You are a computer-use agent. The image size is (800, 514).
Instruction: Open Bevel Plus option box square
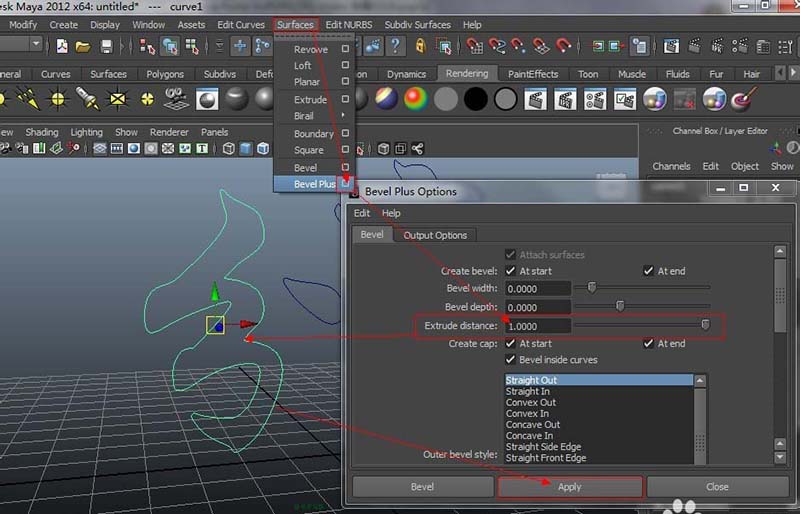[346, 184]
